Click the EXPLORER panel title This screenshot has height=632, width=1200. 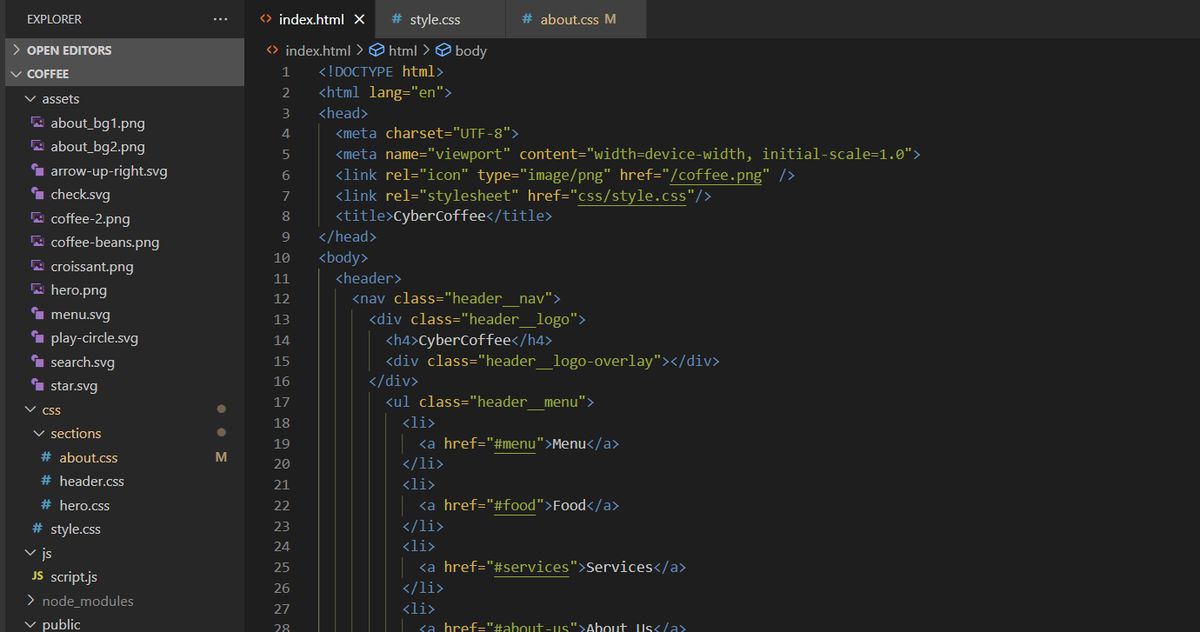(54, 19)
